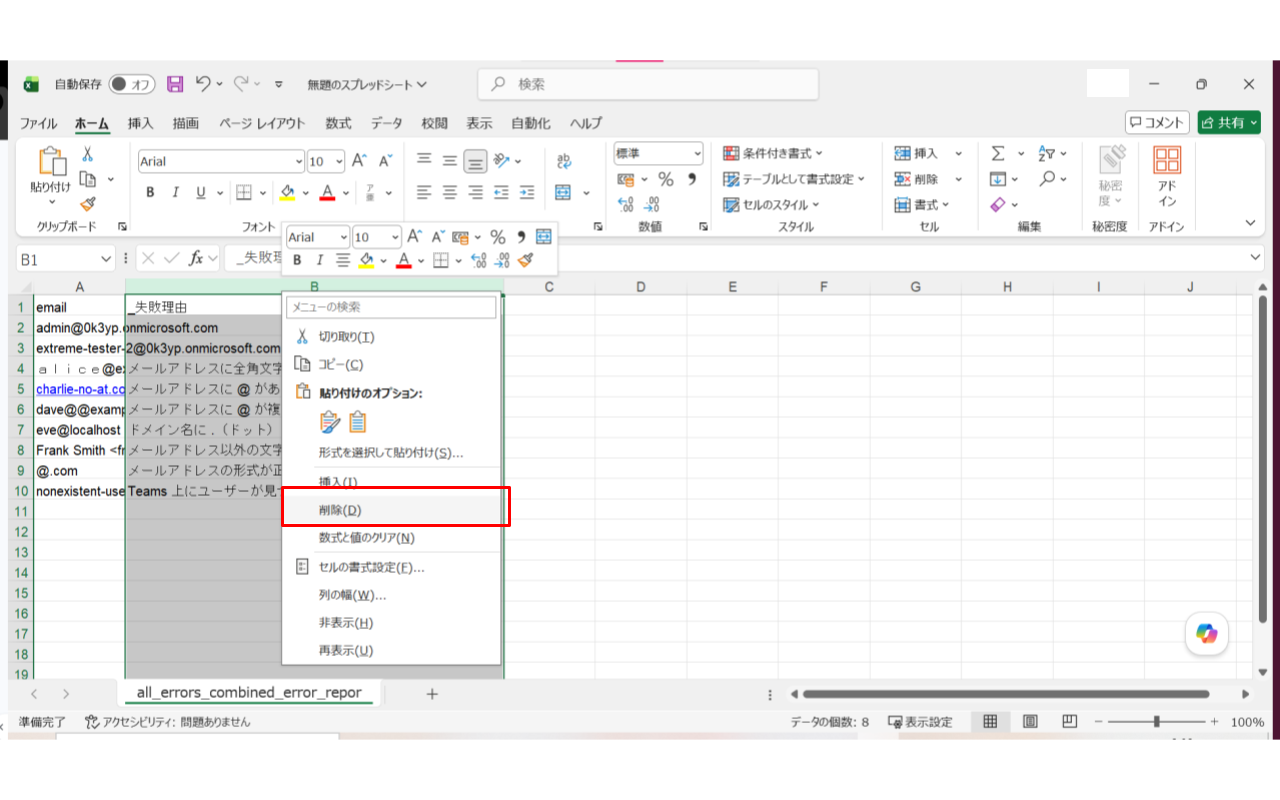Click the Clear eraser icon in editing group
This screenshot has height=800, width=1280.
[998, 204]
